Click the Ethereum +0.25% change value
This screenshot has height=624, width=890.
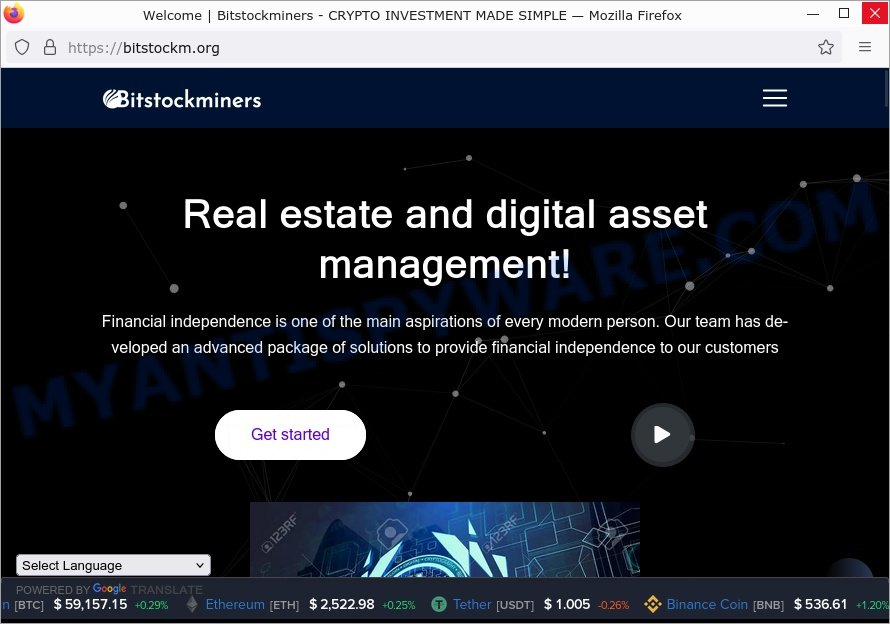click(398, 606)
